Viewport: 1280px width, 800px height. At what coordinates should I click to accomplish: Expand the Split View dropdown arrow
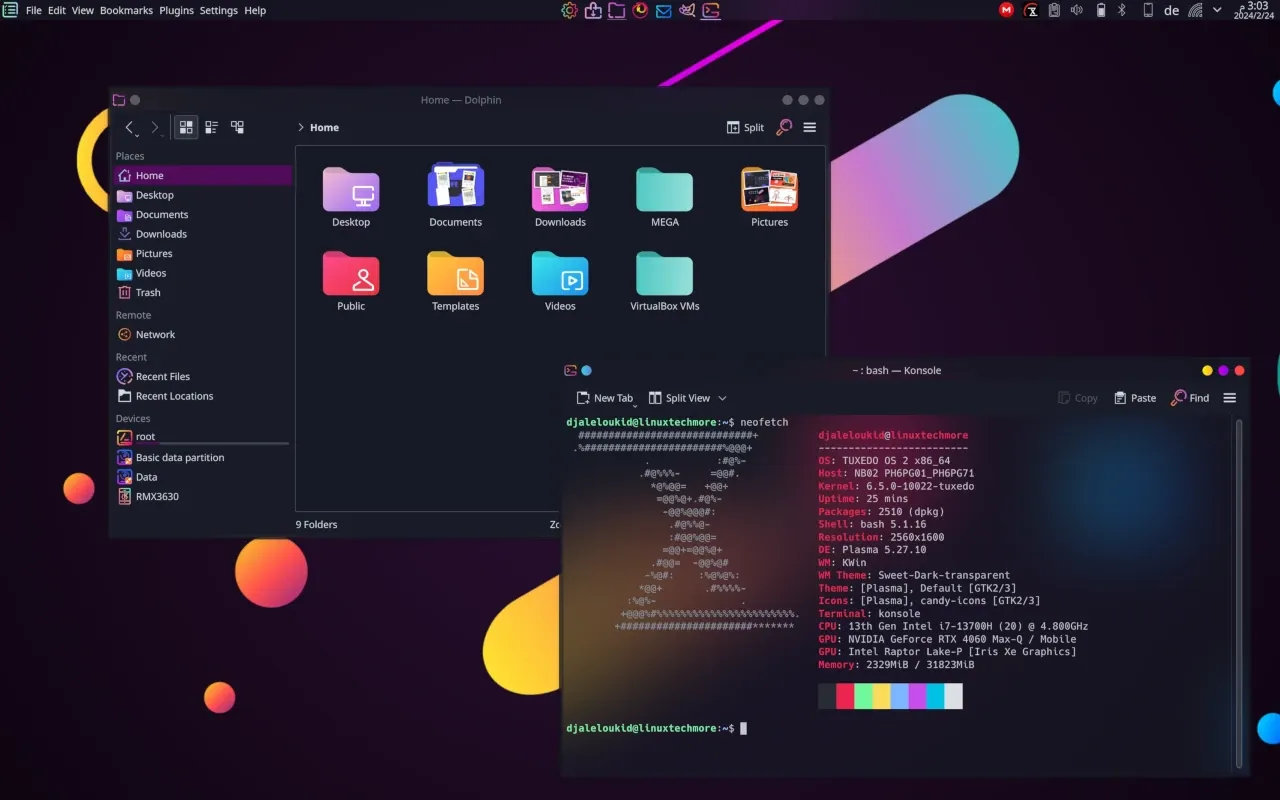coord(723,398)
